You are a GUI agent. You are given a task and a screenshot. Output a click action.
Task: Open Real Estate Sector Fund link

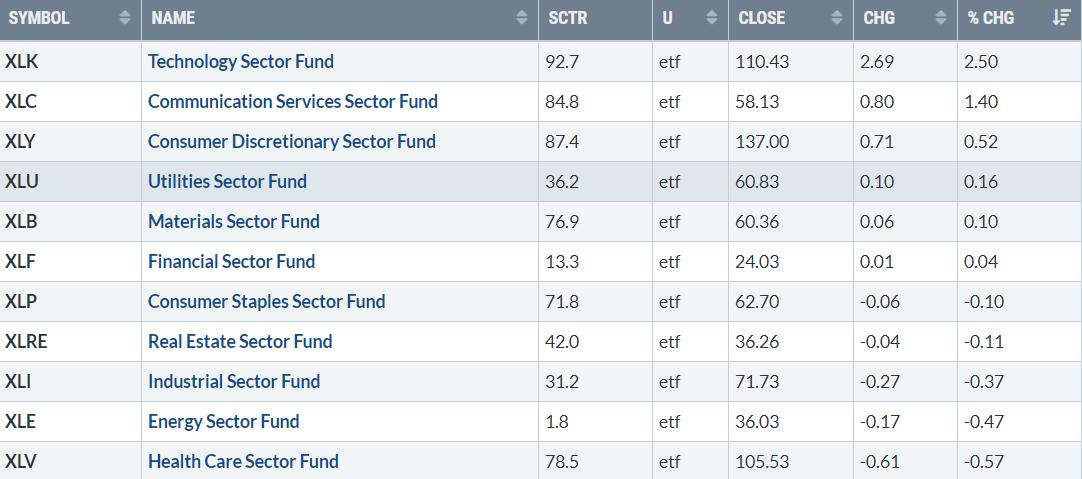[x=240, y=341]
